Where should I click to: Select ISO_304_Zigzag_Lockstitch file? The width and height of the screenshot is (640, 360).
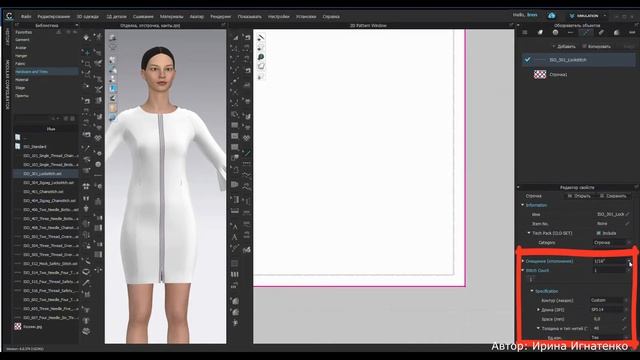[49, 183]
